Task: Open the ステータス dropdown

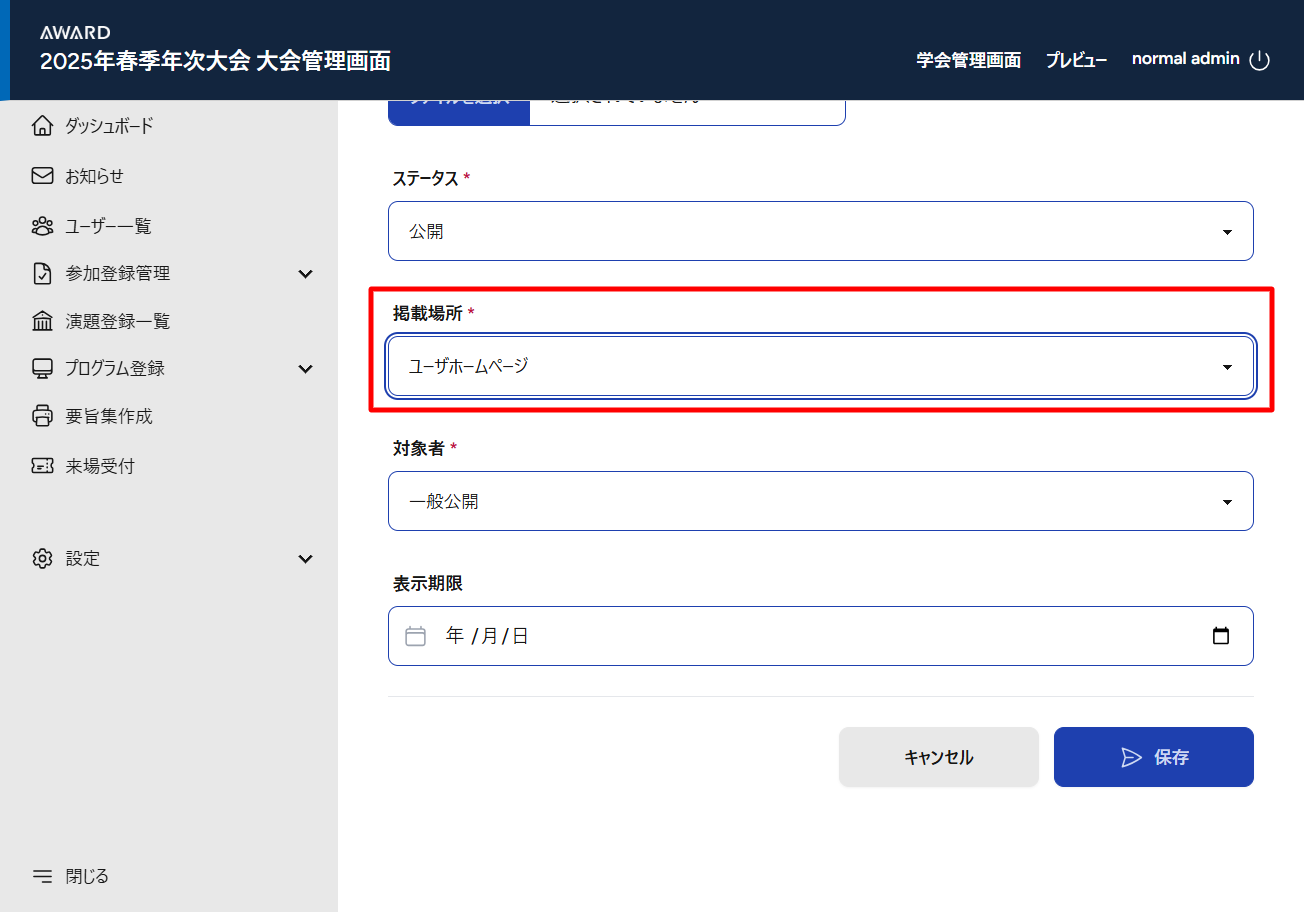Action: click(820, 231)
